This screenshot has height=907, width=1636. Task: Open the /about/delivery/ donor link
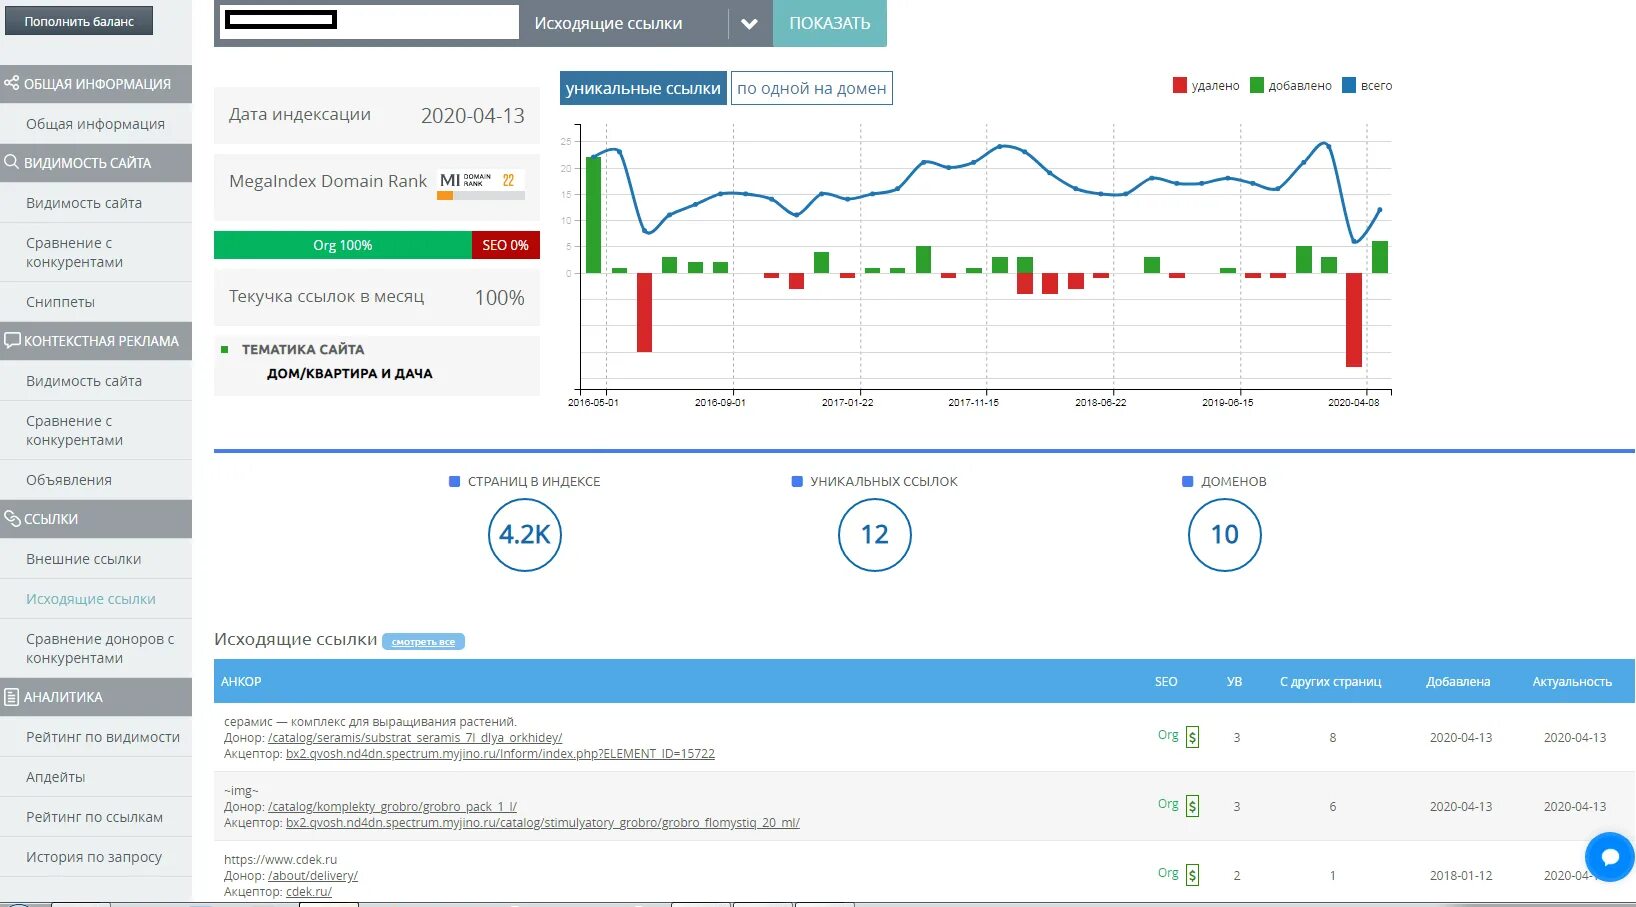pos(313,876)
